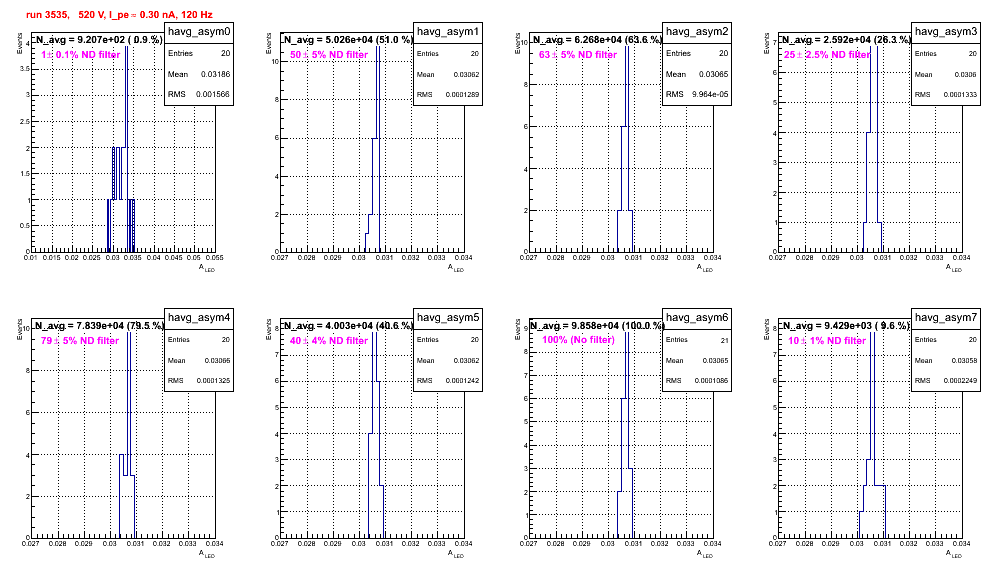
Task: Click RMS value 0.0001289 in havg_asym1
Action: [462, 95]
